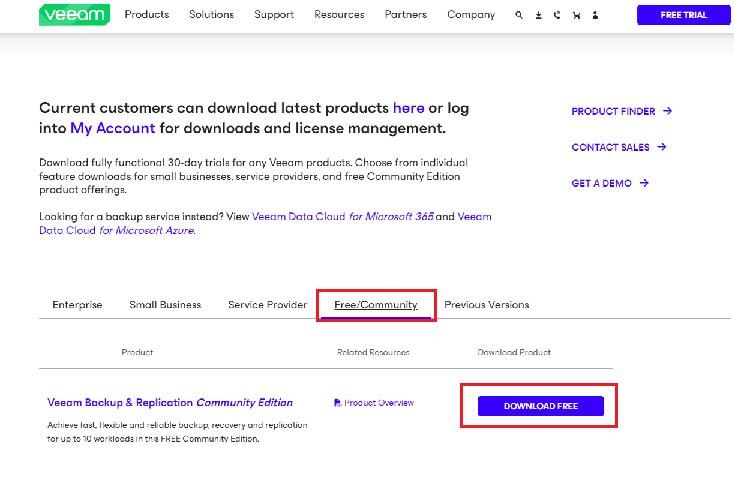Switch to the Service Provider tab
This screenshot has height=479, width=734.
267,305
